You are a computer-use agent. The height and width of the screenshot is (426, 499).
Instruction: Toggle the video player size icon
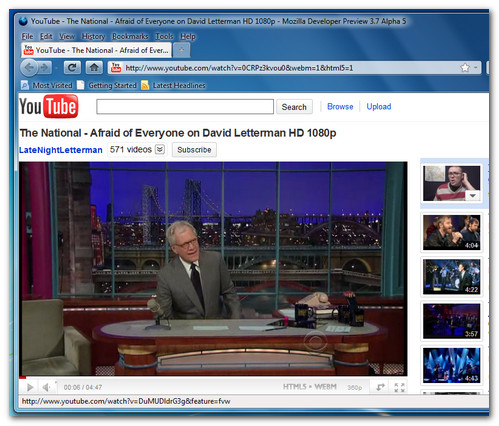(380, 387)
